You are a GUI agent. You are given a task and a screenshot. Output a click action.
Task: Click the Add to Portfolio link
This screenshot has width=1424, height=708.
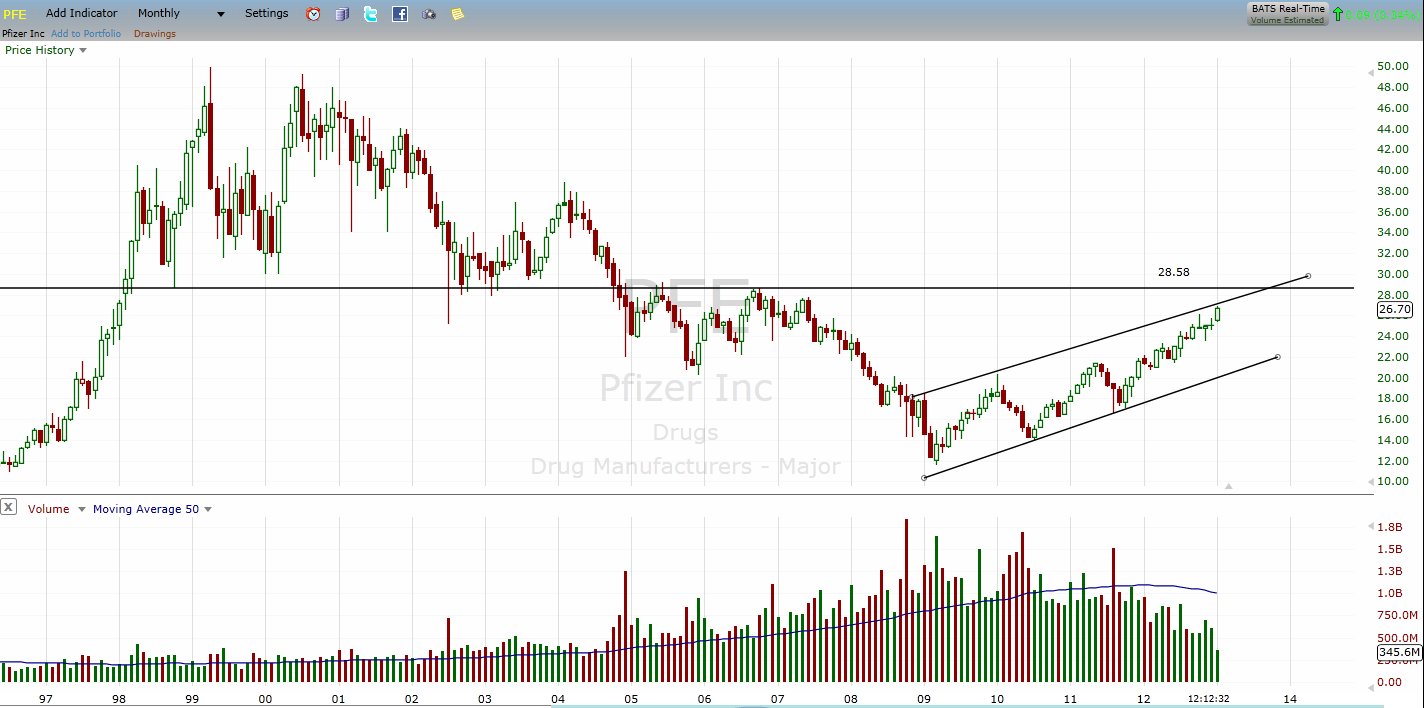pyautogui.click(x=86, y=34)
